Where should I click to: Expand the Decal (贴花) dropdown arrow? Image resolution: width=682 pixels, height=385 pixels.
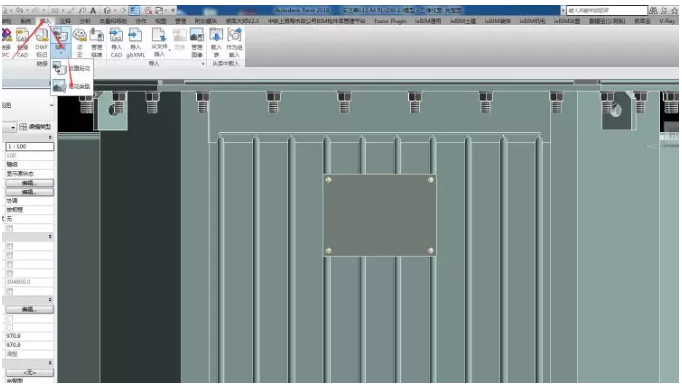60,52
